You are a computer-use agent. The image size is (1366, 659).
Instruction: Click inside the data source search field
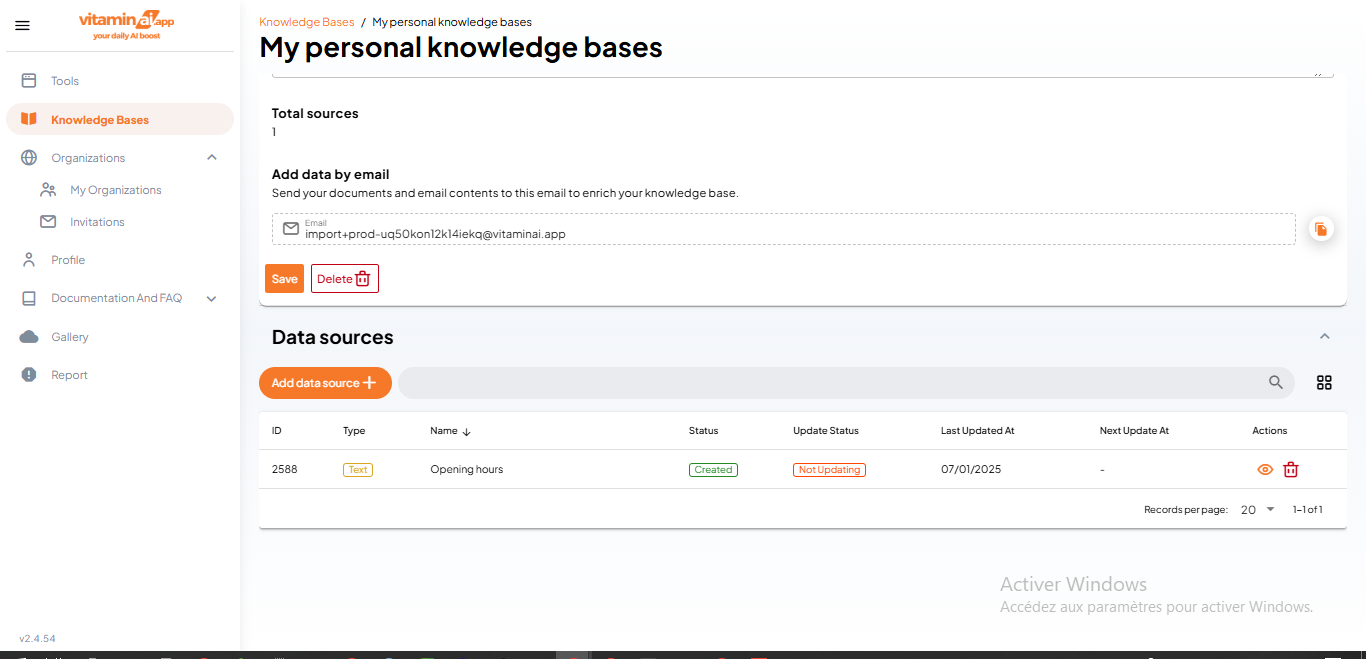click(800, 382)
